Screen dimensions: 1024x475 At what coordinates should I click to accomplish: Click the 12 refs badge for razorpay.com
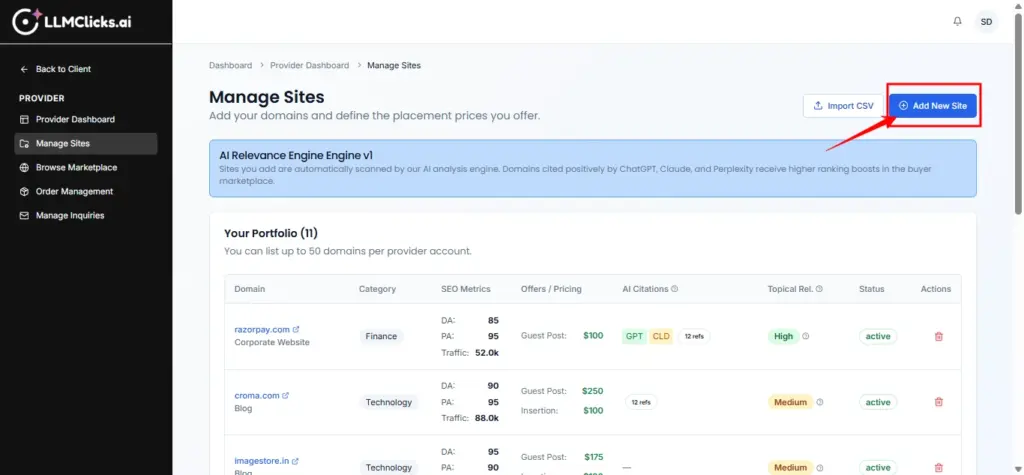click(x=695, y=337)
